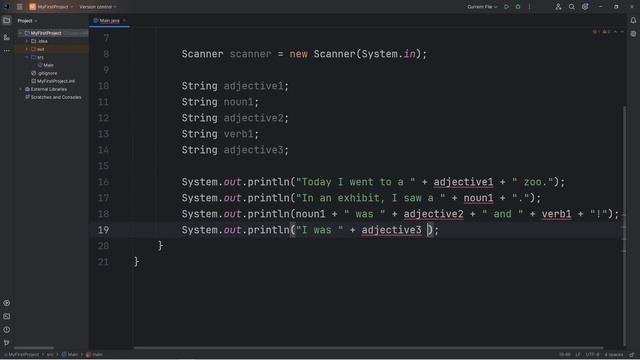The width and height of the screenshot is (640, 360).
Task: Click the editor horizontal scrollbar
Action: tap(368, 348)
